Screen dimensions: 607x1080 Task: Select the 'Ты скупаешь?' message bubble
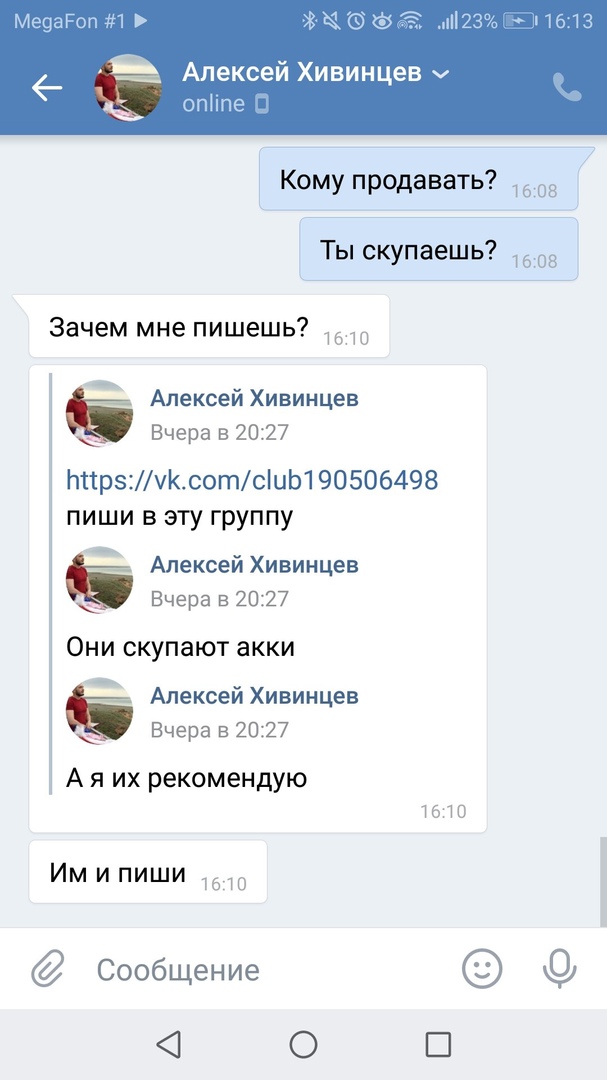439,249
